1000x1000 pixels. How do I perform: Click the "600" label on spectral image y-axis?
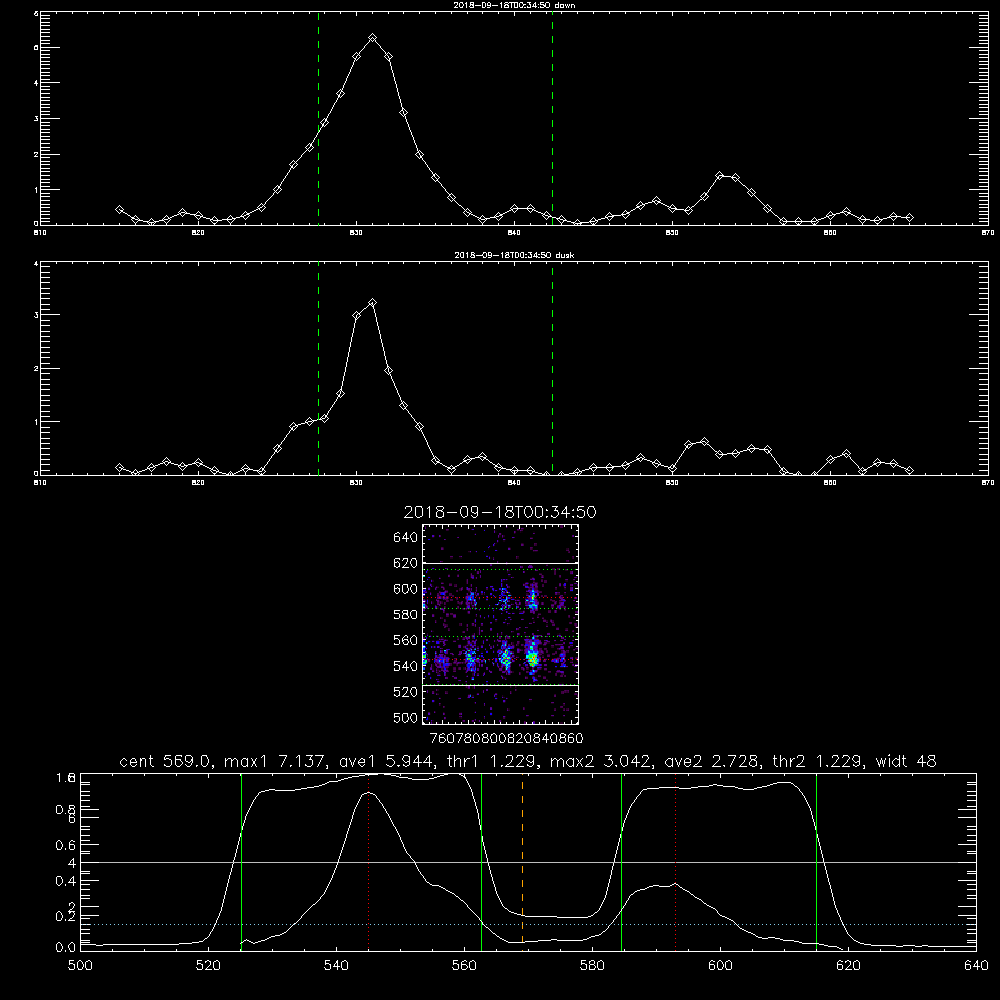[x=406, y=589]
